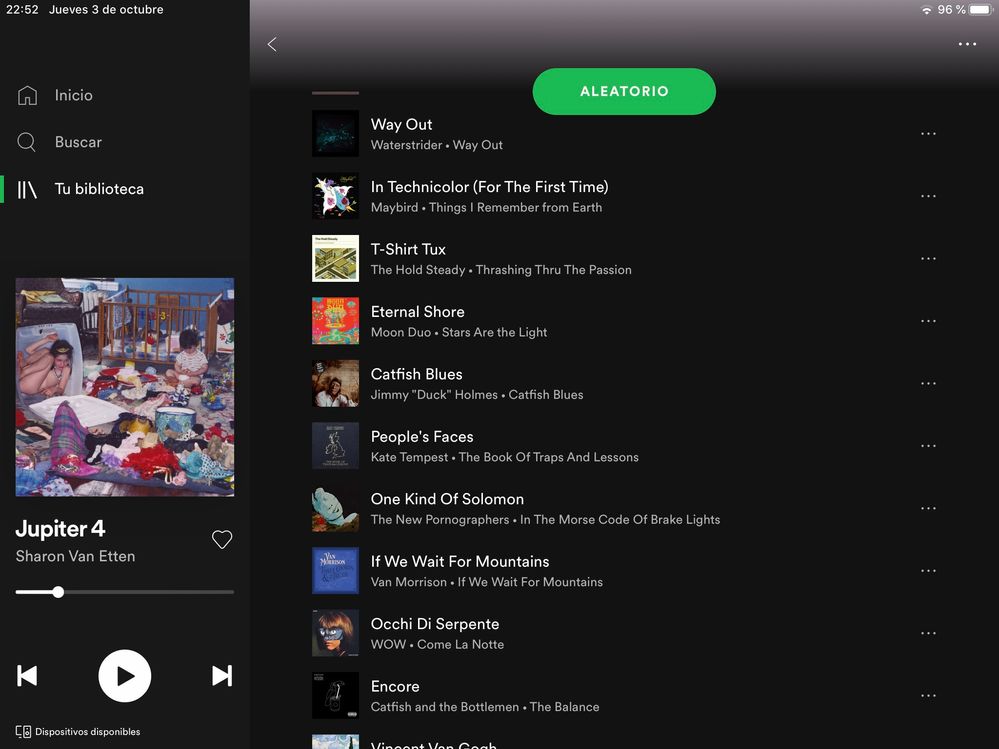
Task: Open more options for Catfish Blues
Action: (x=928, y=383)
